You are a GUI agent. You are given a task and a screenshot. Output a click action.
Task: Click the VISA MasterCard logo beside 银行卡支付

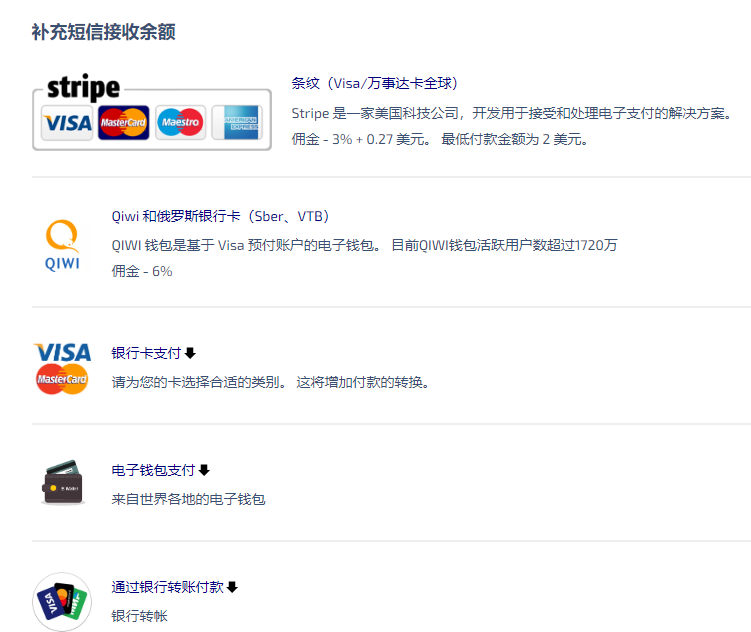tap(62, 368)
